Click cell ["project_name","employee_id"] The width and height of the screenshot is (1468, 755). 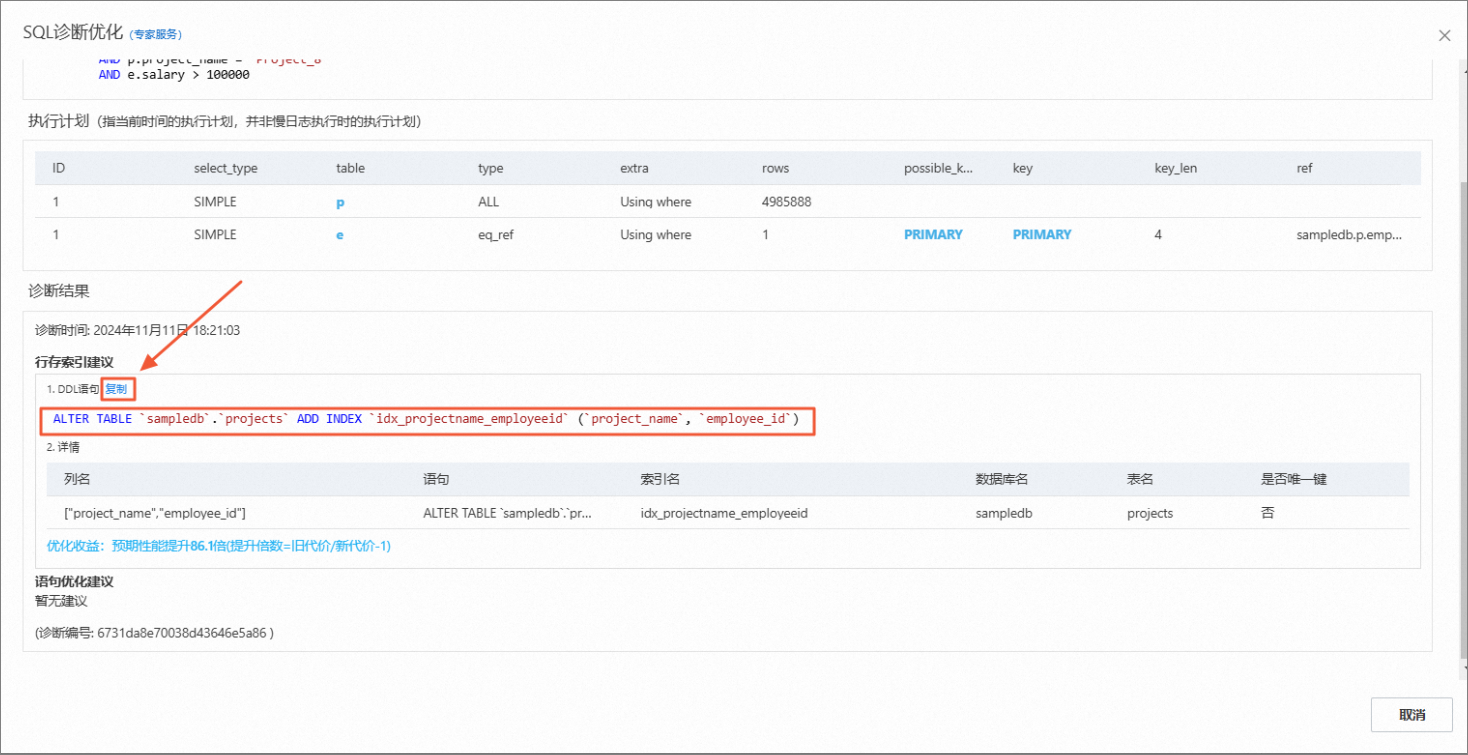pyautogui.click(x=155, y=513)
